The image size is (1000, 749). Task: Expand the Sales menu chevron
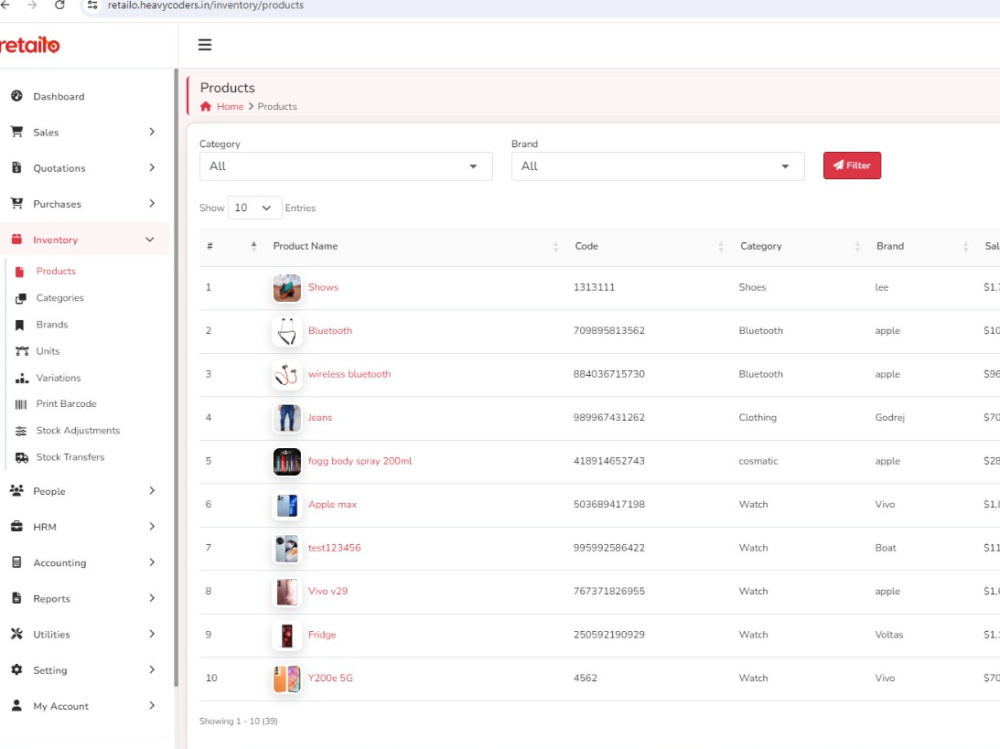pos(151,132)
